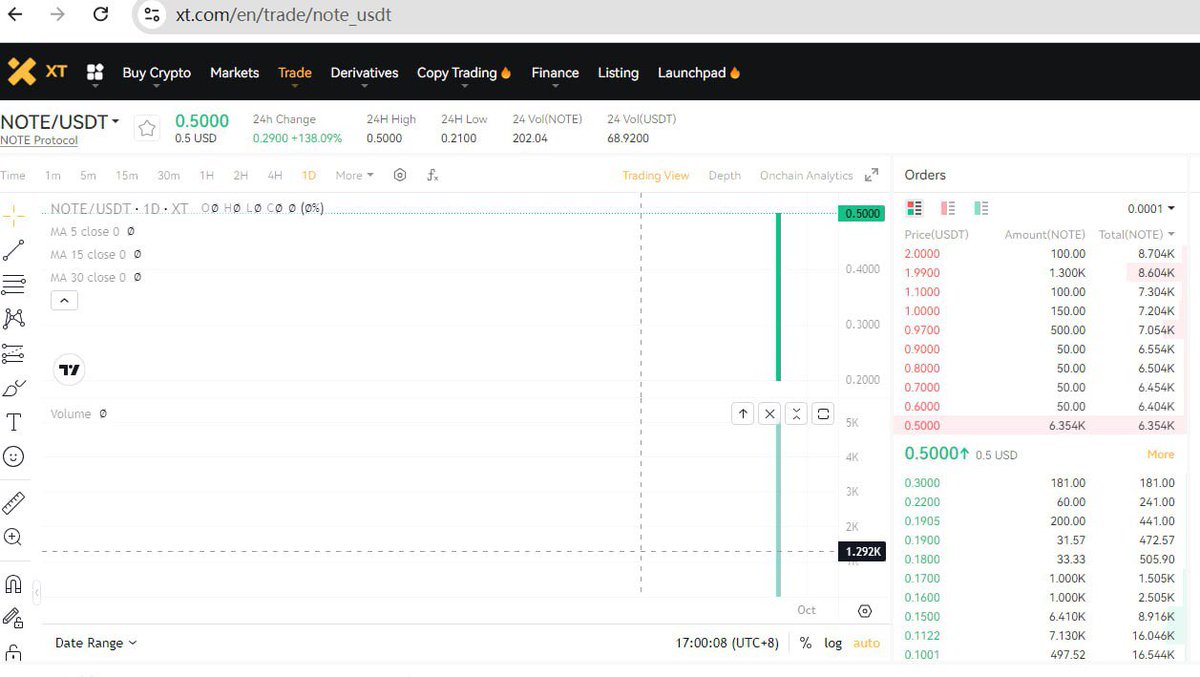Open time axis settings gear
The width and height of the screenshot is (1200, 677).
(x=865, y=611)
